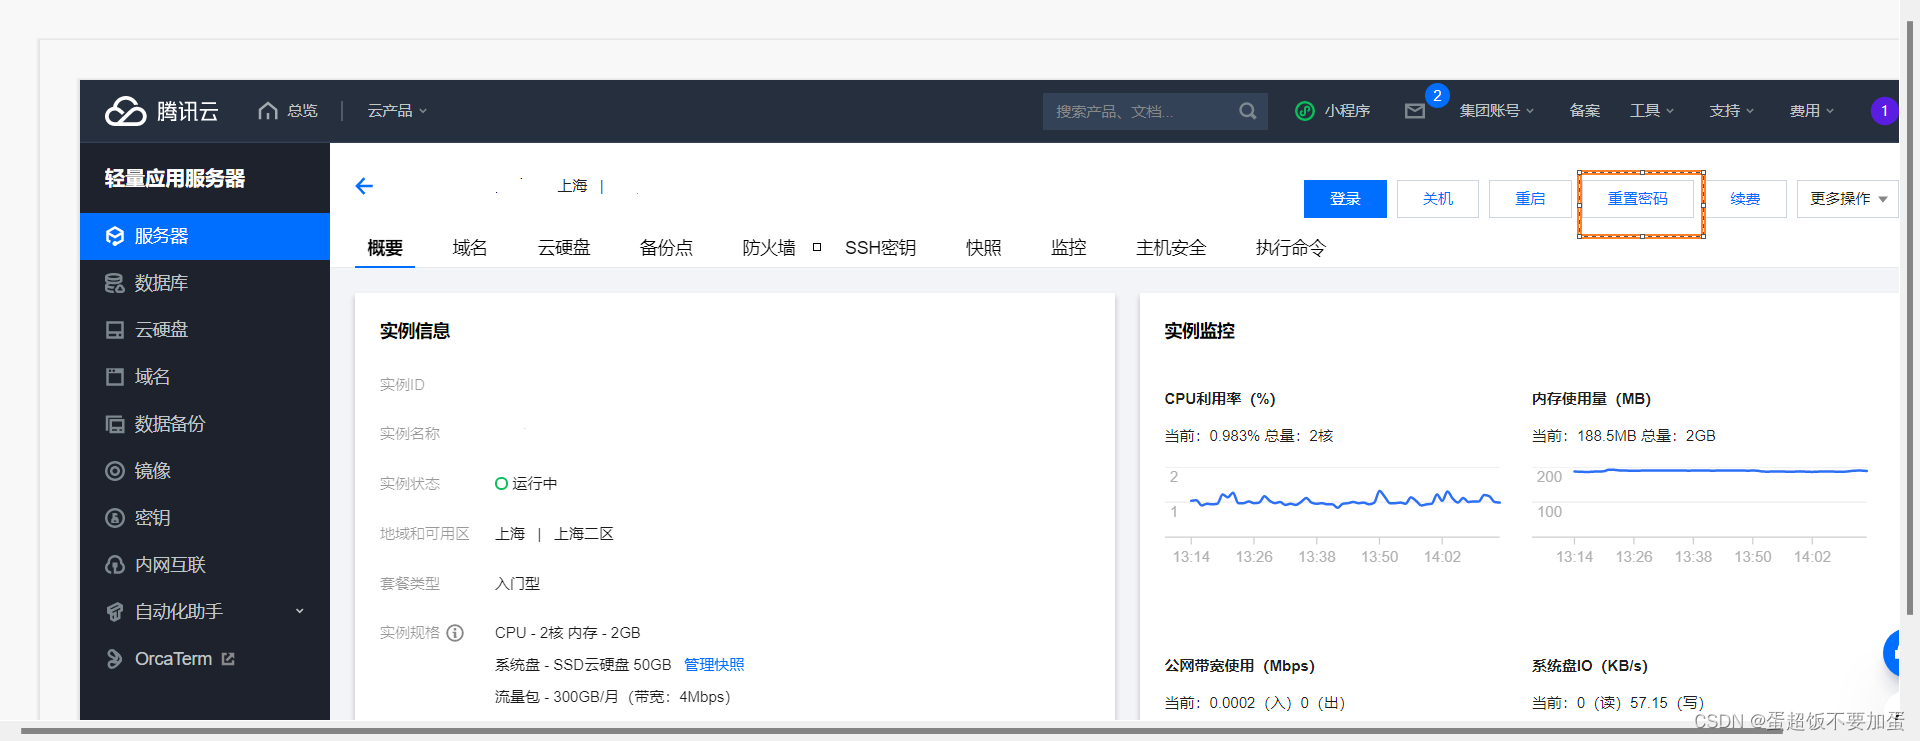Click the 密钥 sidebar icon

115,518
